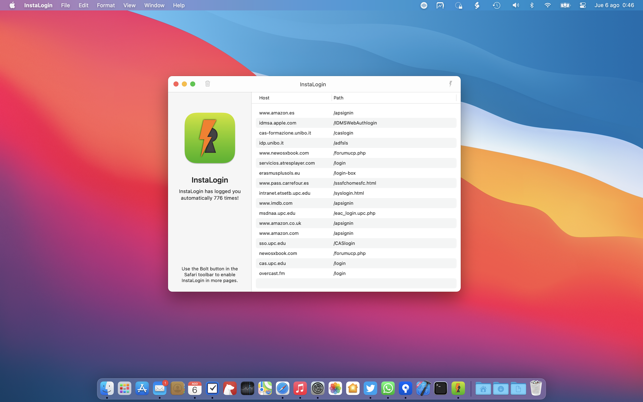
Task: Select the idp.unibo.it row
Action: [x=356, y=143]
